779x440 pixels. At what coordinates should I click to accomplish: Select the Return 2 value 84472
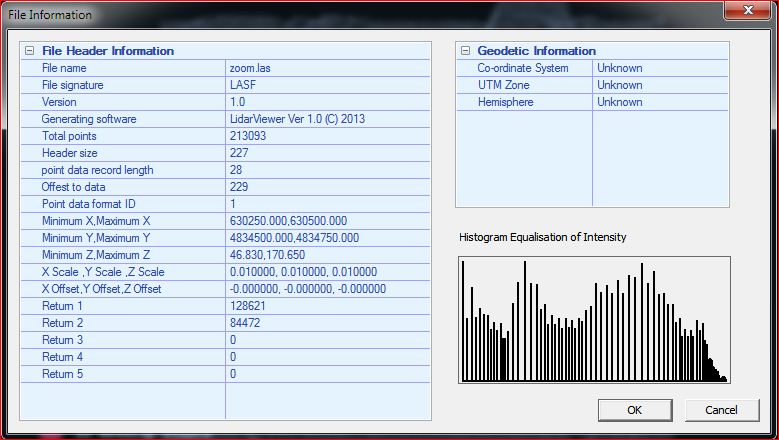click(245, 323)
